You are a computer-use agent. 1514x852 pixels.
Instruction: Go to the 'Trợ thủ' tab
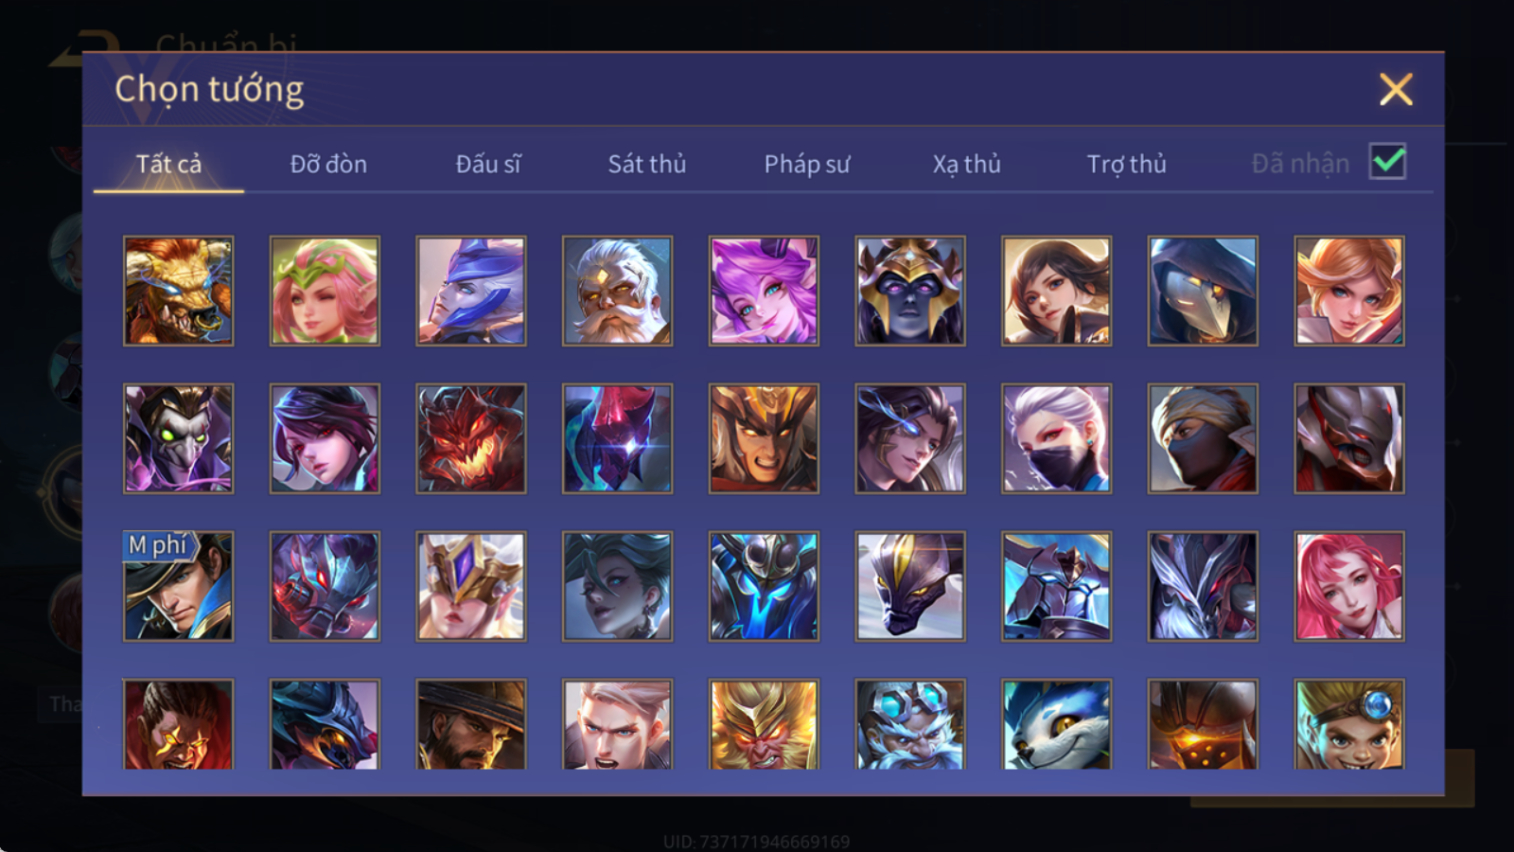tap(1126, 164)
